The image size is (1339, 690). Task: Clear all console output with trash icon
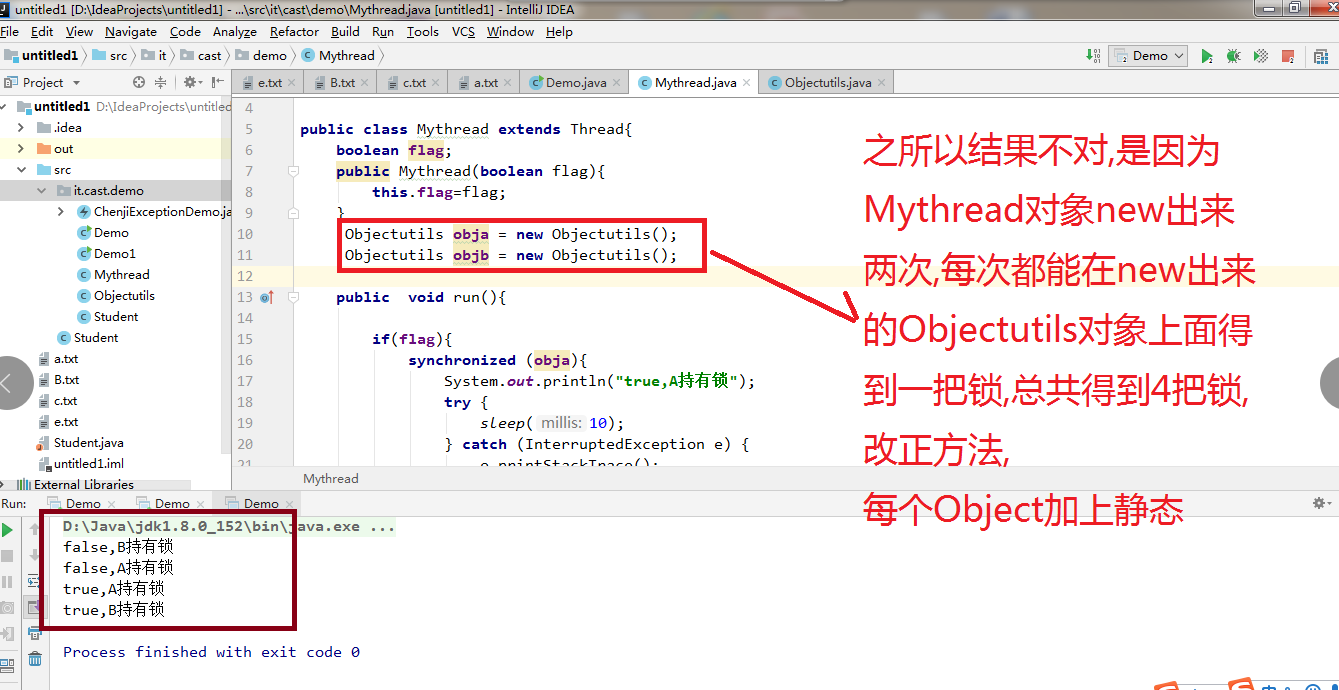coord(35,659)
